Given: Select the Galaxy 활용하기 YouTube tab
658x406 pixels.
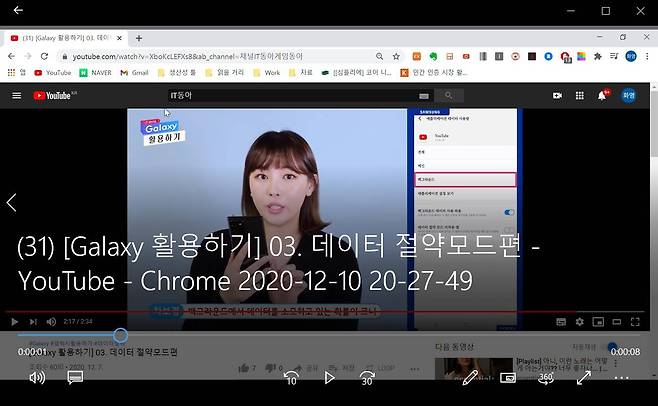Looking at the screenshot, I should point(65,38).
